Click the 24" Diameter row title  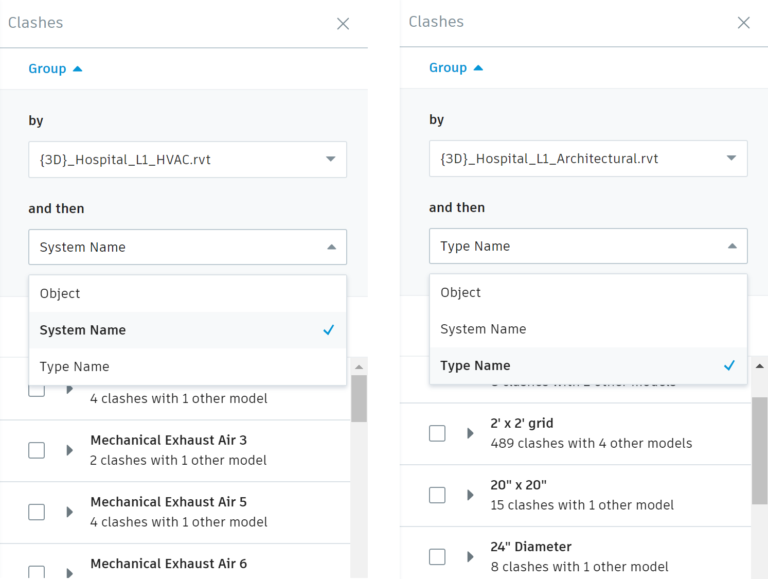pyautogui.click(x=531, y=547)
